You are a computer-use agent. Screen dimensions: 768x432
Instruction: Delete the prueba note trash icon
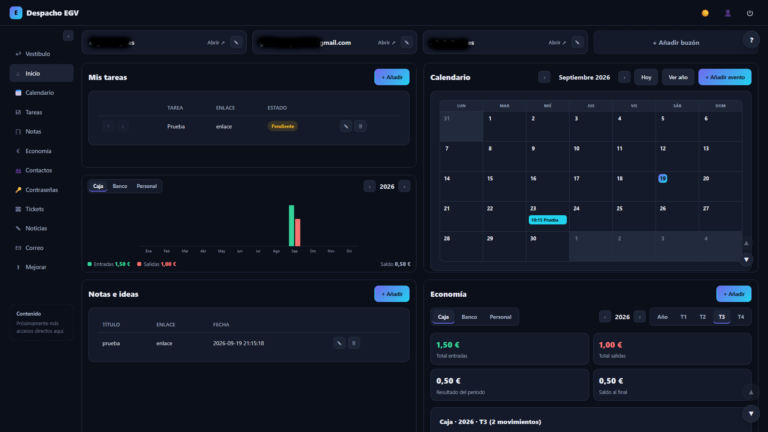(354, 343)
